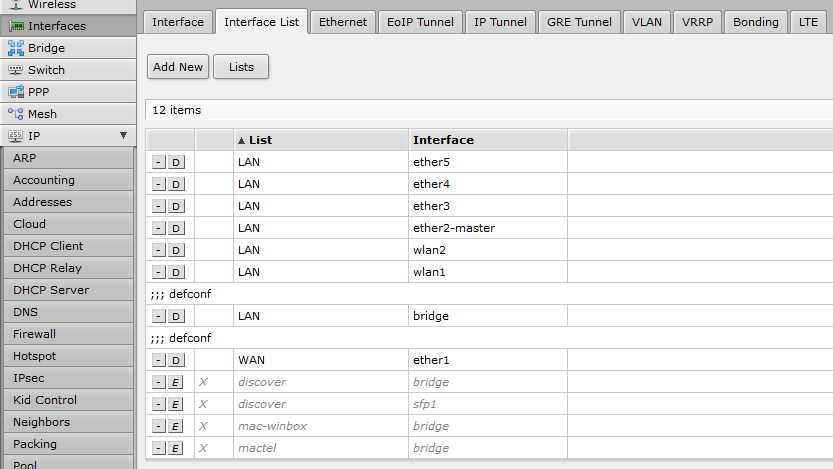The width and height of the screenshot is (833, 469).
Task: Enable the mac-winbox bridge entry
Action: (x=175, y=427)
